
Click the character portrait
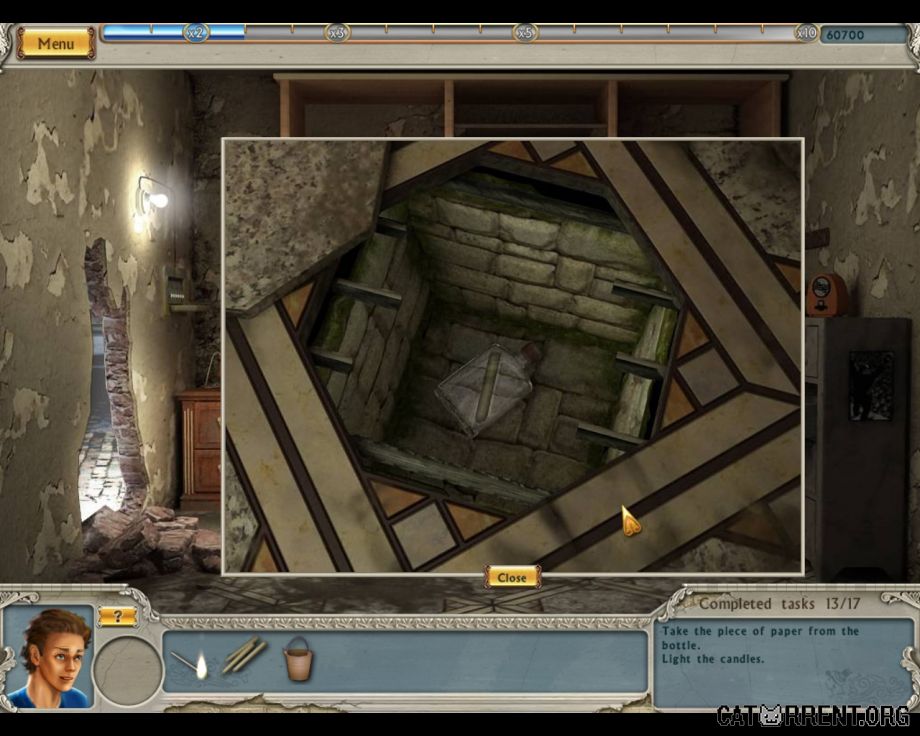click(48, 657)
